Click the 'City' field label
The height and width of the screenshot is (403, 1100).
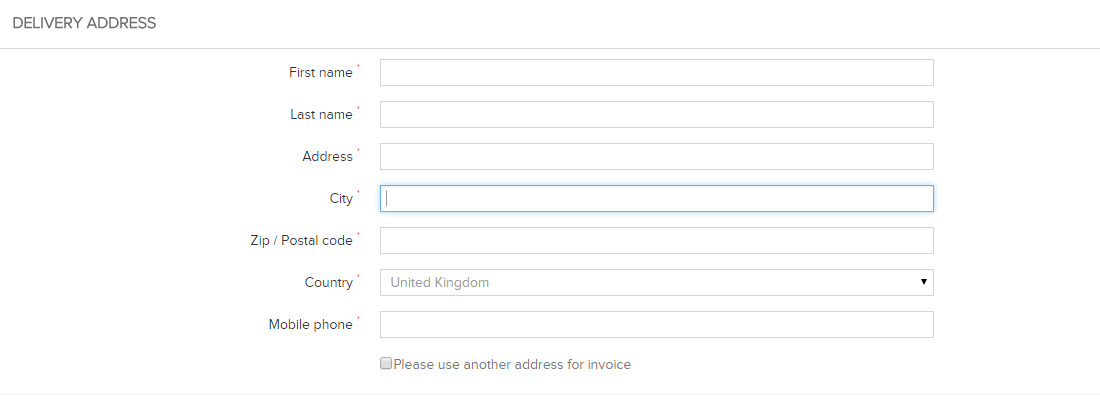(341, 199)
